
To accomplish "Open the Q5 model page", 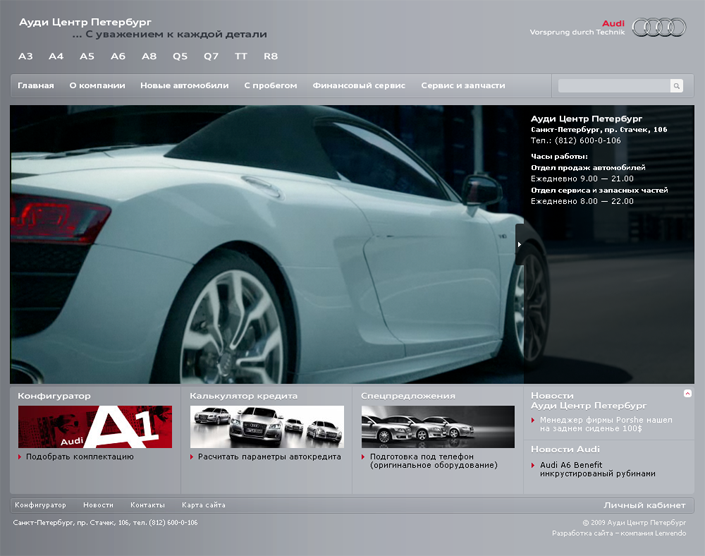I will (x=180, y=56).
